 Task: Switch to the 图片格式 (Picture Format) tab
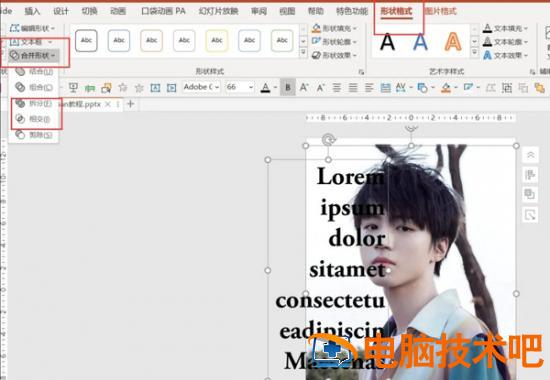(440, 11)
